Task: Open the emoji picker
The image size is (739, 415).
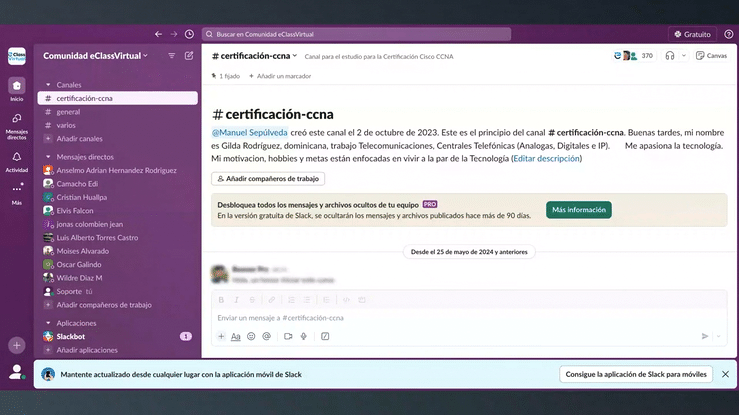Action: (251, 336)
